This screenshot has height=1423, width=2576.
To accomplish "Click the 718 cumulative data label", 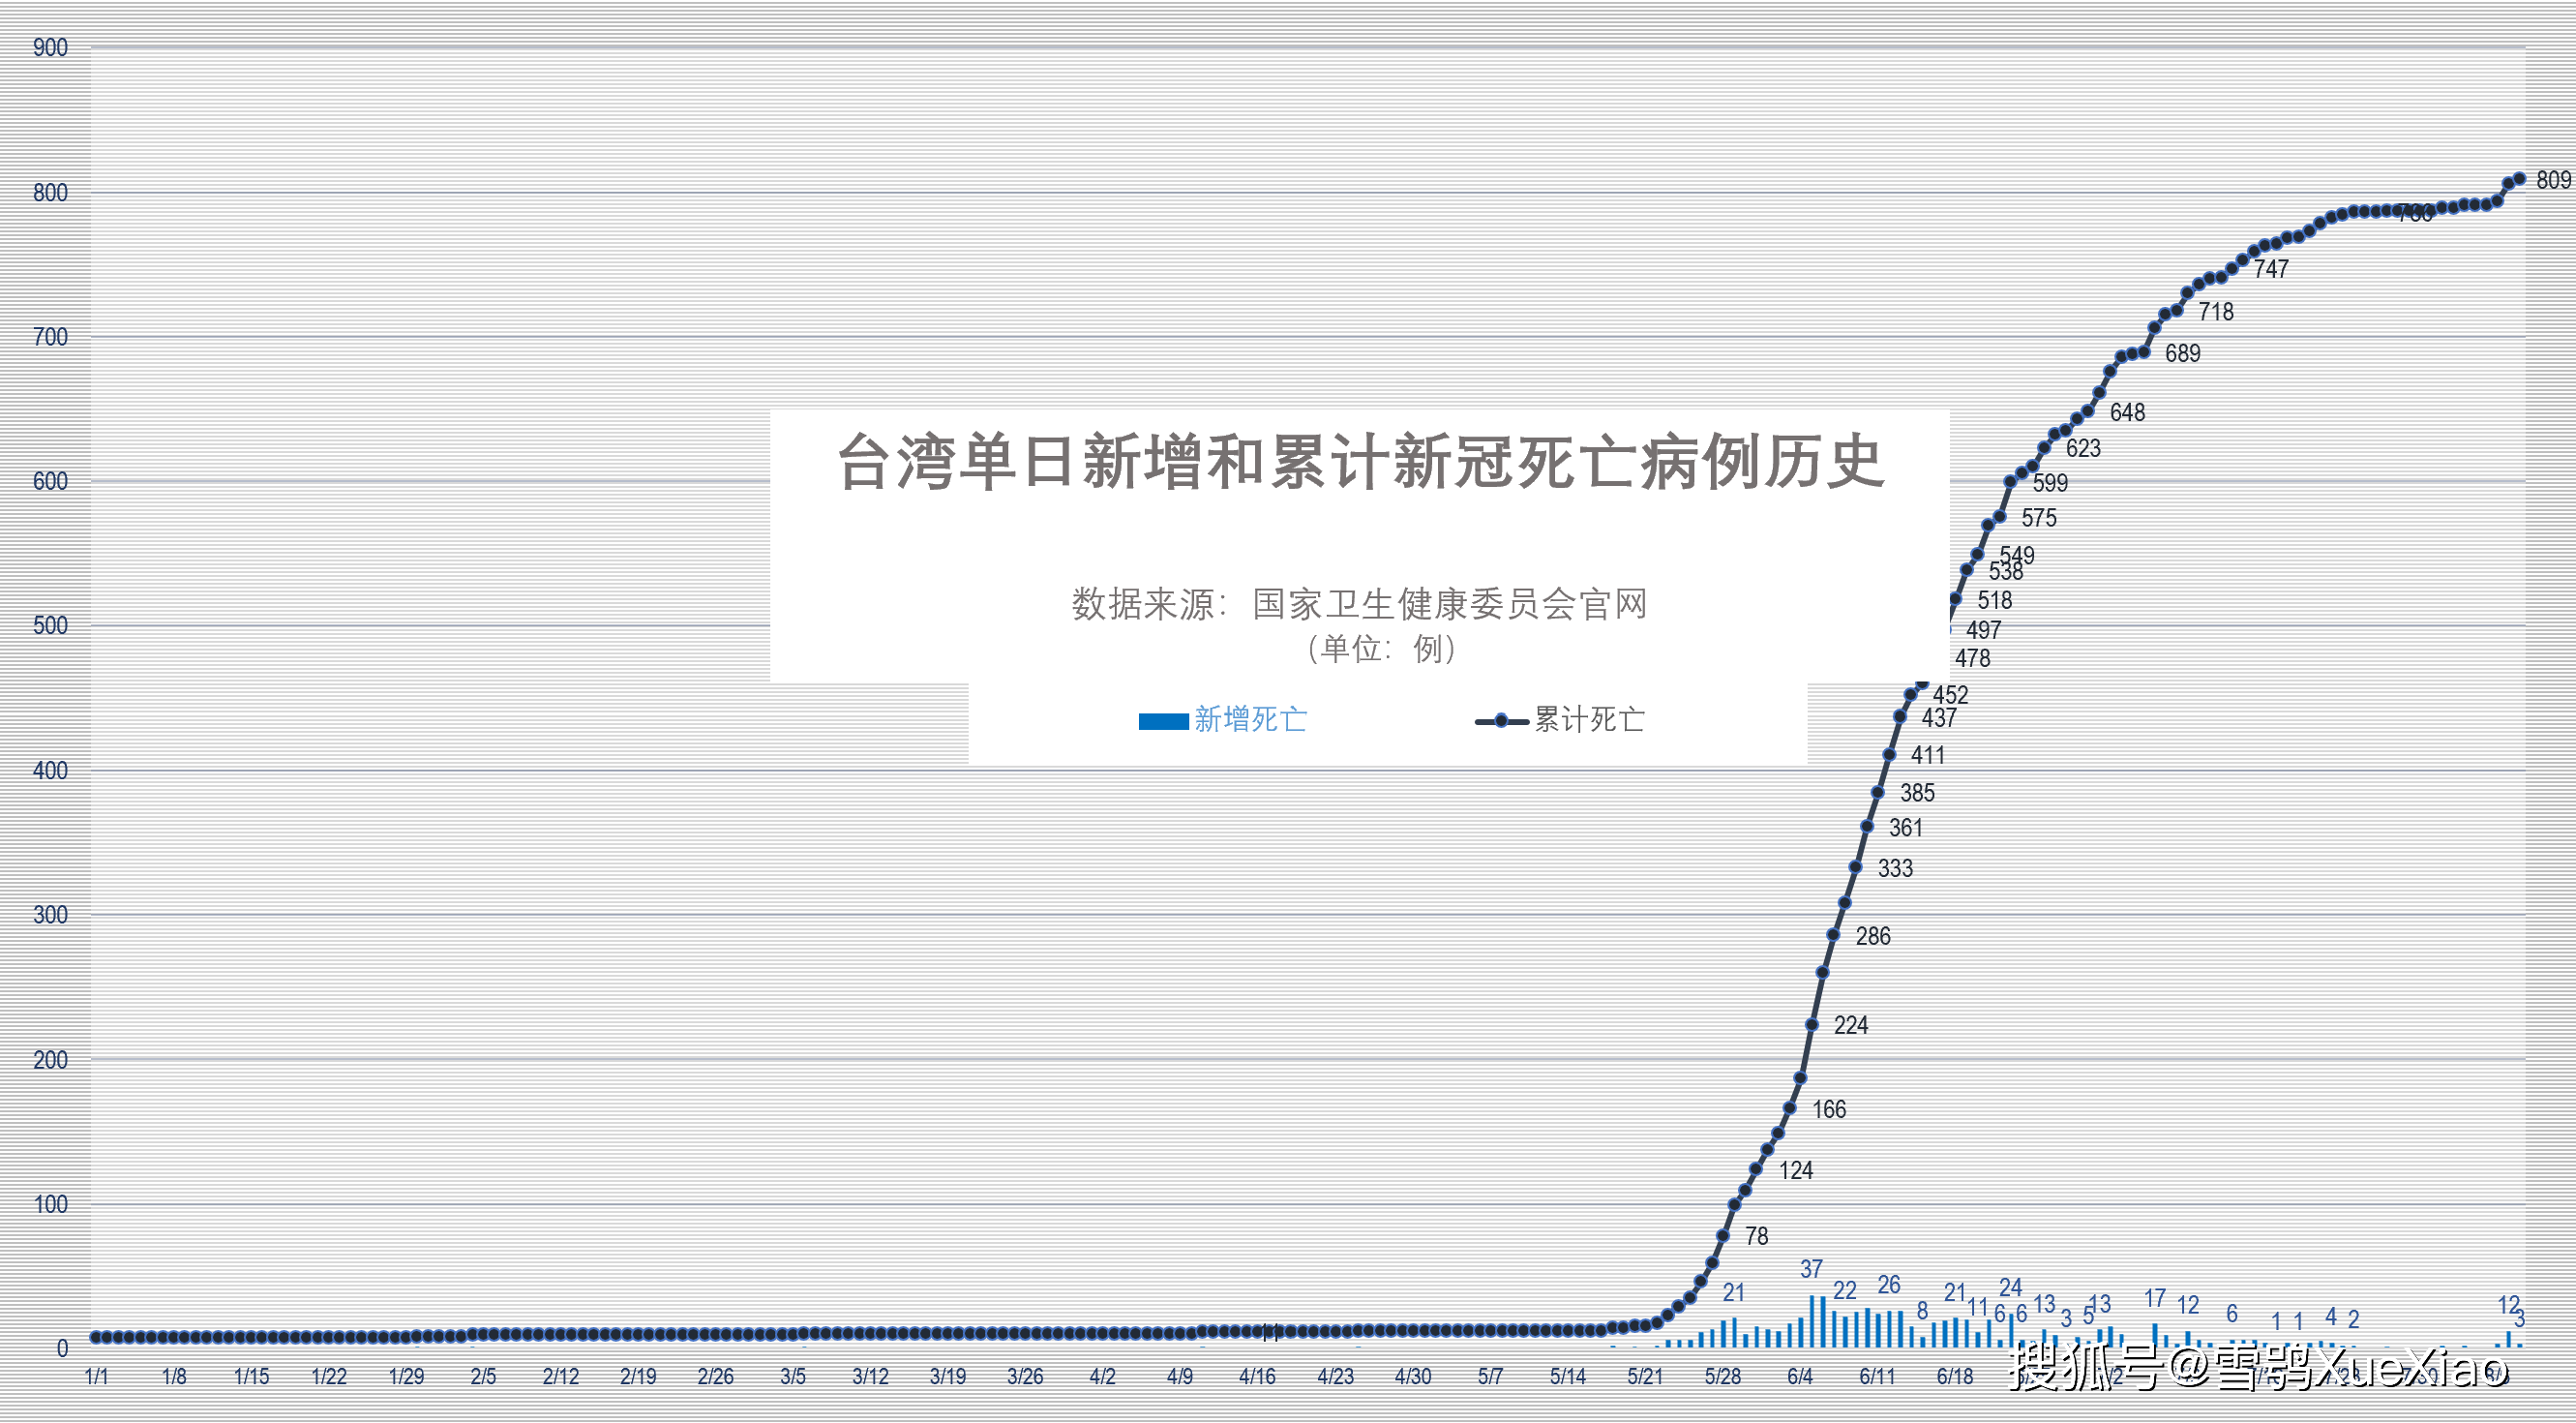I will coord(2216,312).
